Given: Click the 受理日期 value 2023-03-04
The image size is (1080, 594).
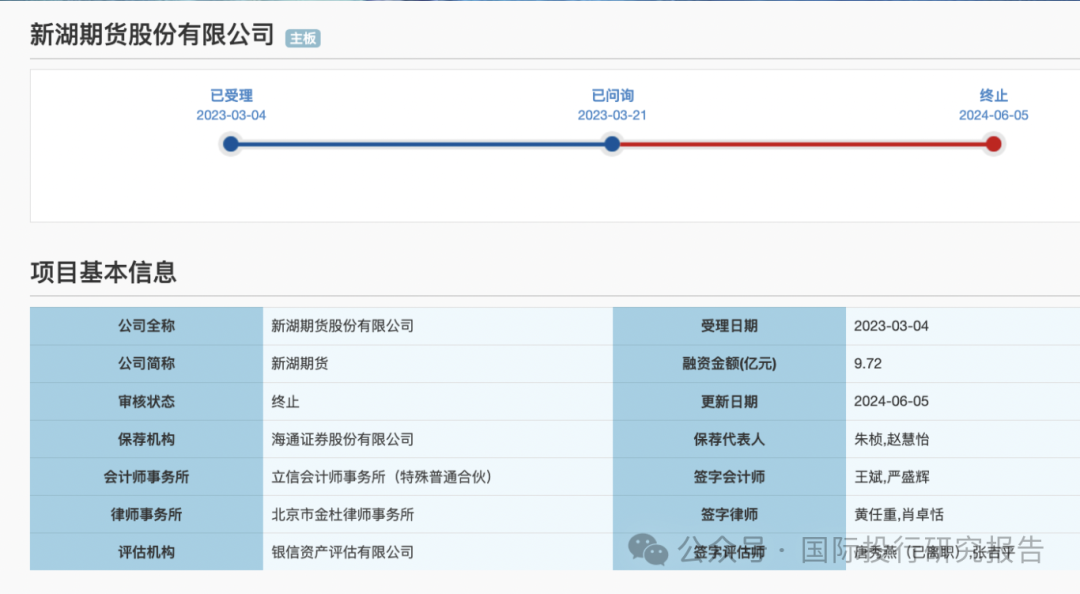Looking at the screenshot, I should 963,326.
